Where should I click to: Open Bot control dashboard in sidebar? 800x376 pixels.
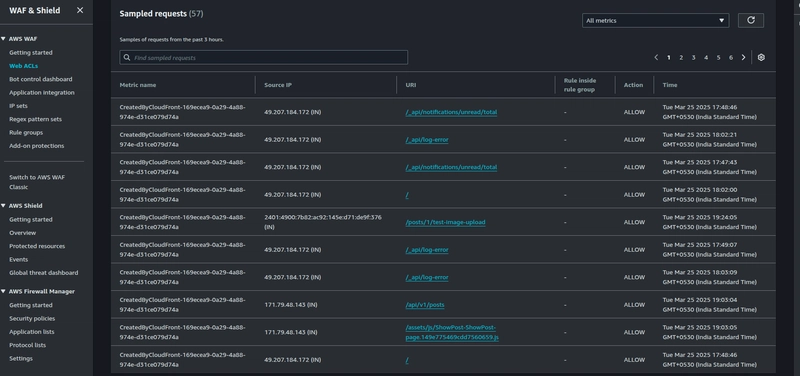(x=40, y=79)
